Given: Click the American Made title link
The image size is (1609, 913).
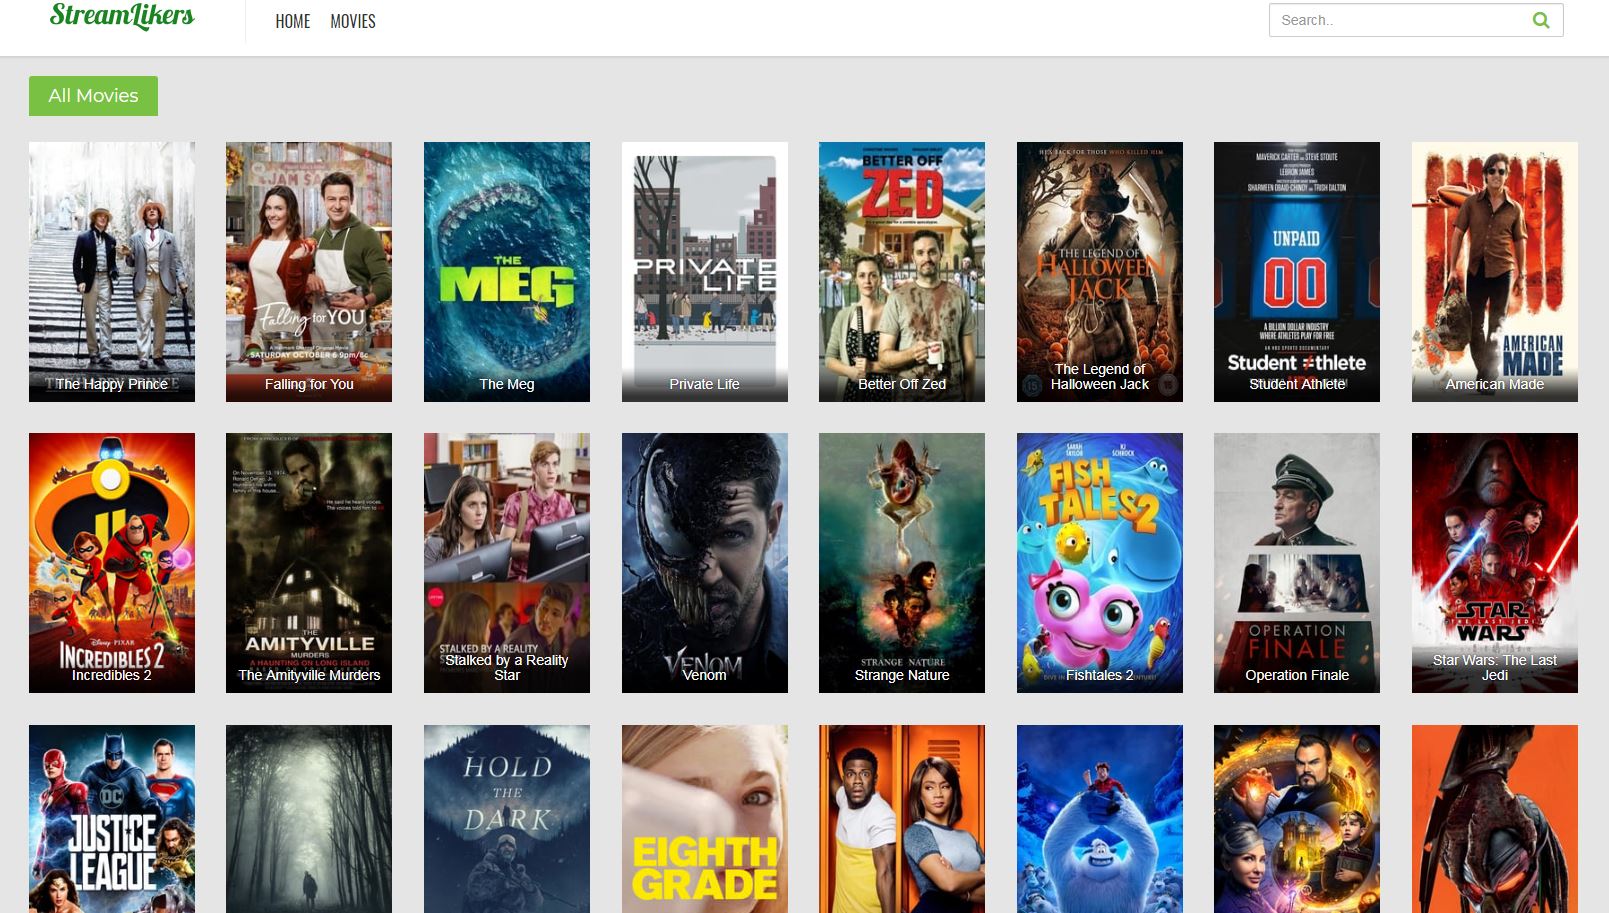Looking at the screenshot, I should coord(1494,384).
